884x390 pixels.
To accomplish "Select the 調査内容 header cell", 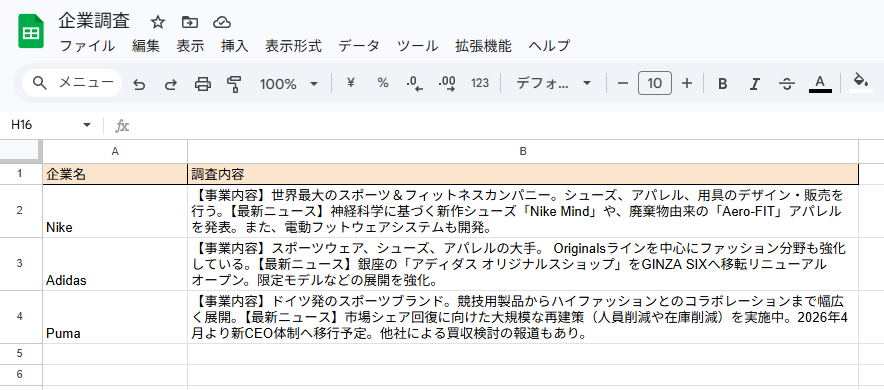I will [x=523, y=174].
